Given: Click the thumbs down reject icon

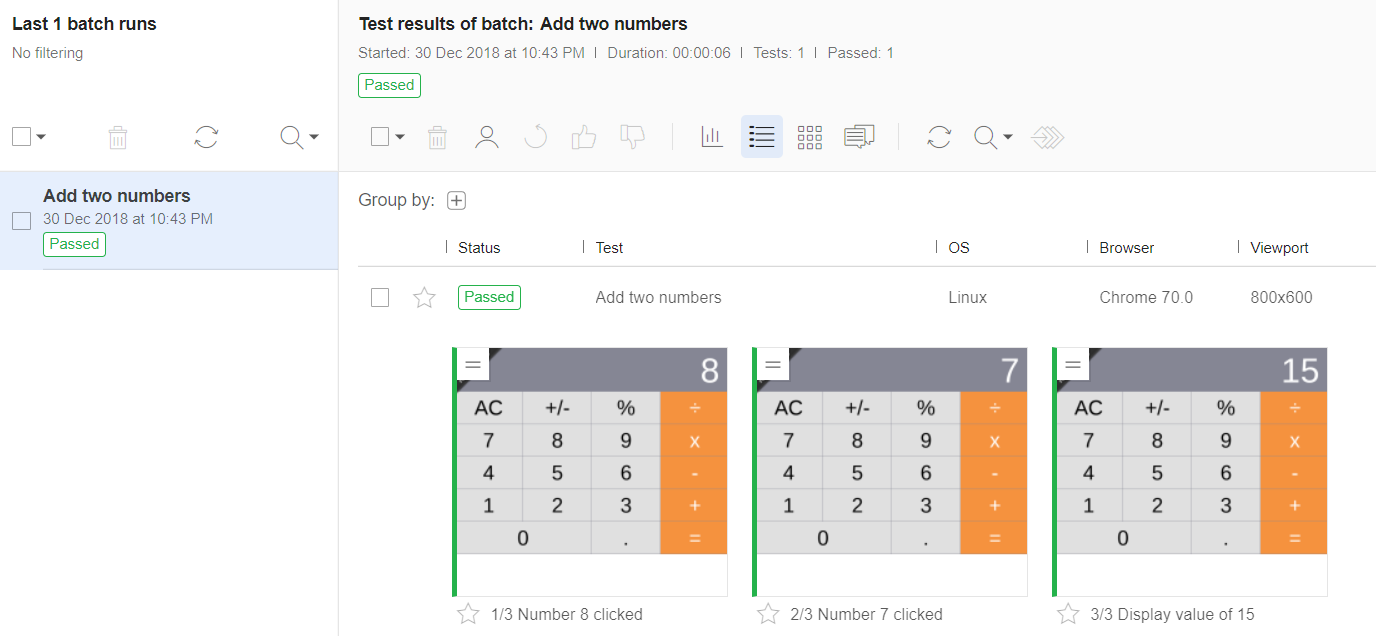Looking at the screenshot, I should coord(633,137).
